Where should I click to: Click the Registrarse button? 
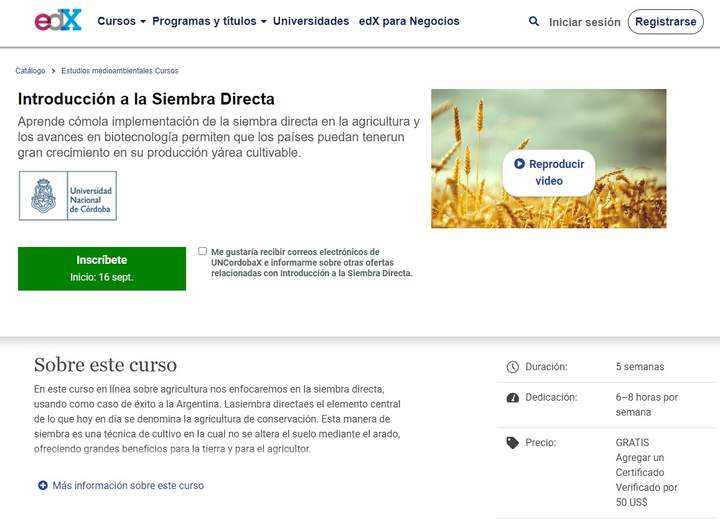click(x=665, y=22)
